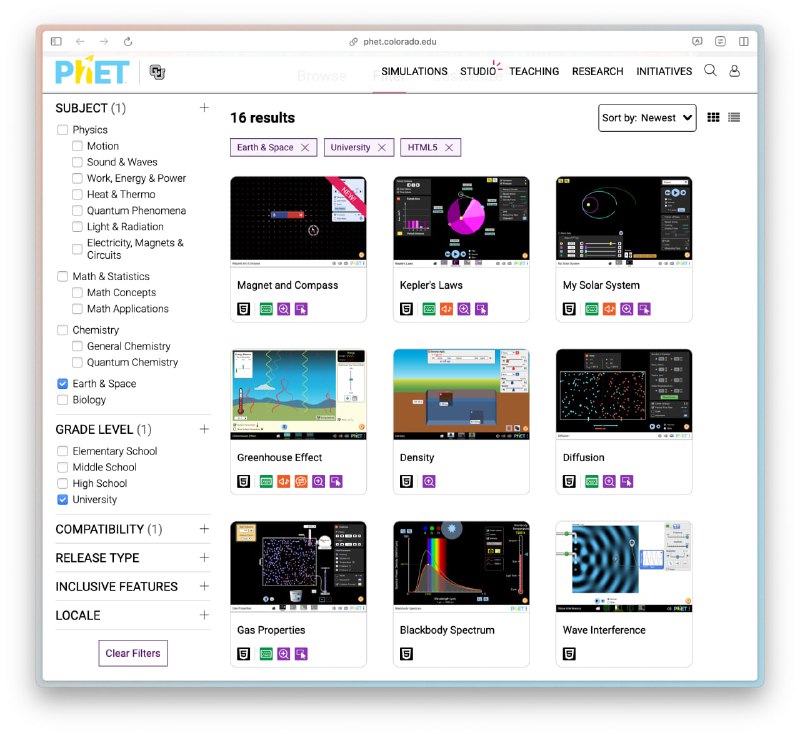Remove the HTML5 filter chip

tap(449, 147)
